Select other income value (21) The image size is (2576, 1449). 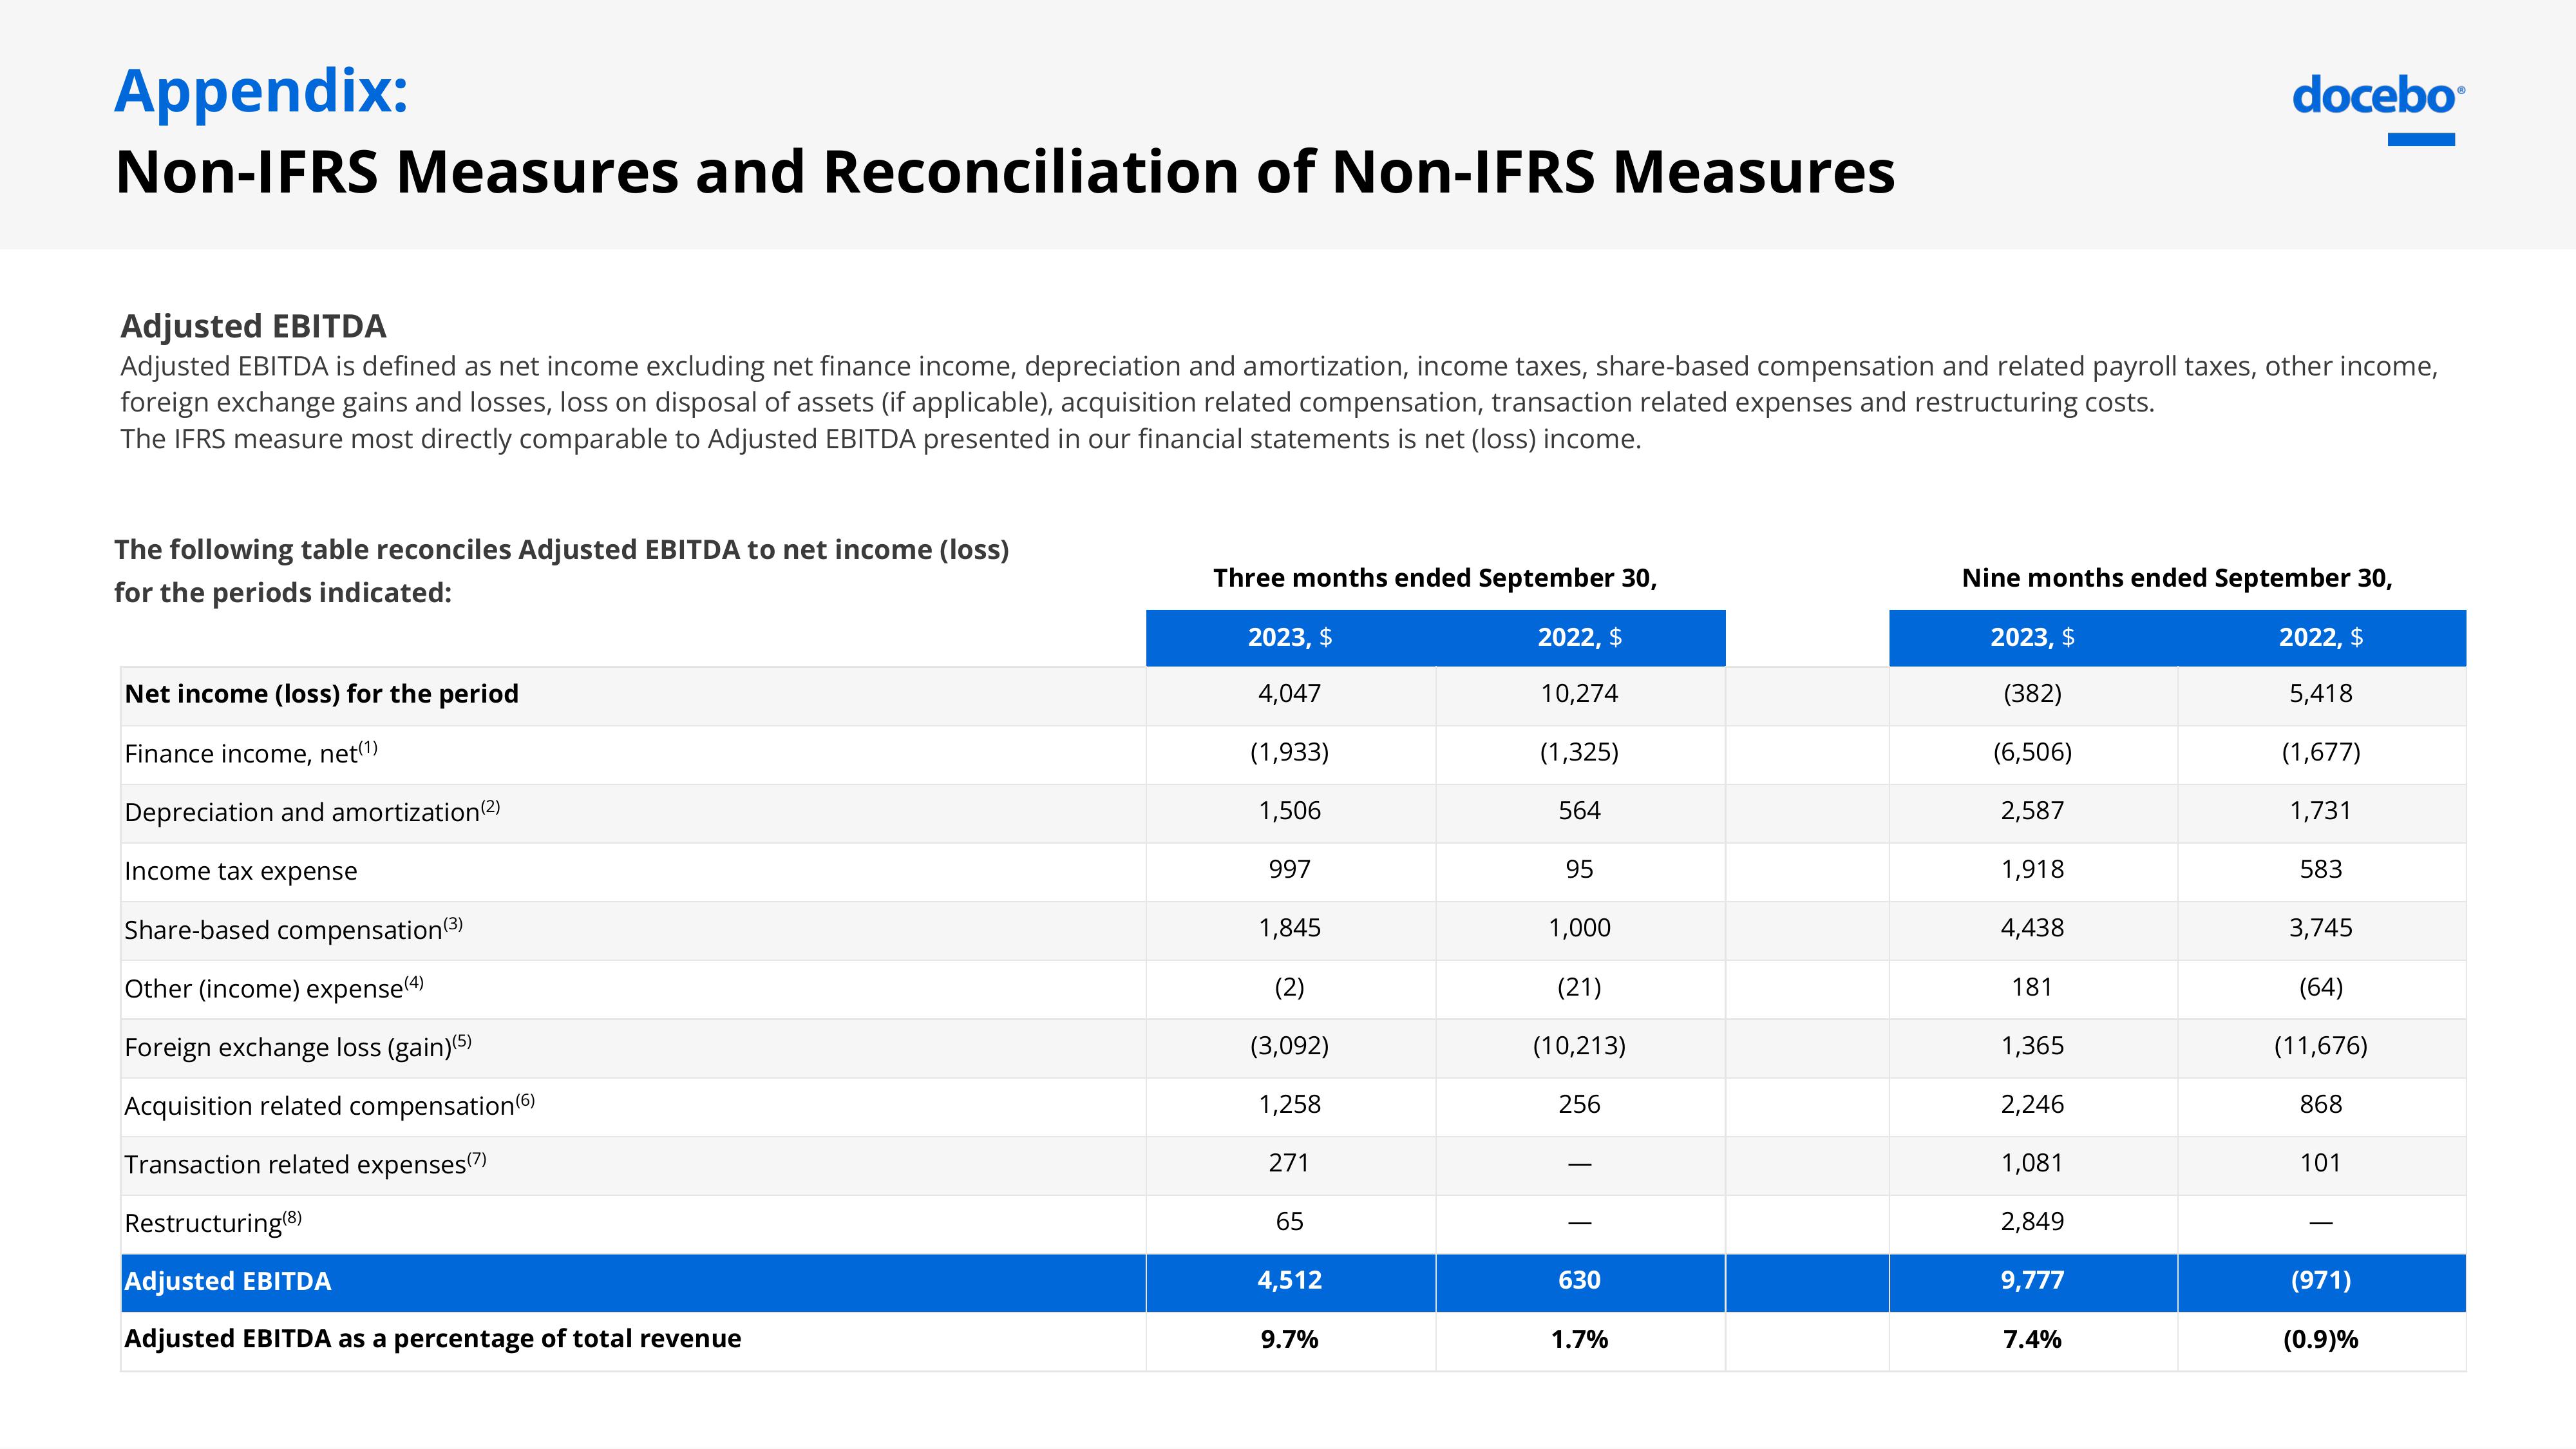[1579, 987]
